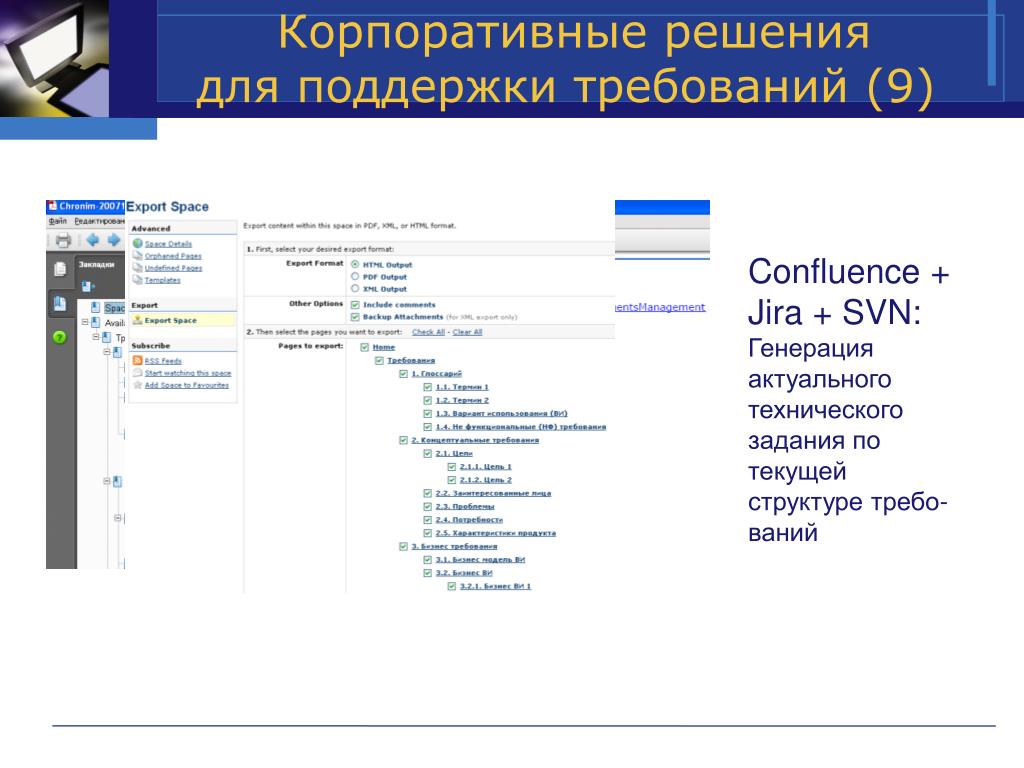Click the icon beside Start watching this space
This screenshot has width=1024, height=768.
(x=138, y=373)
